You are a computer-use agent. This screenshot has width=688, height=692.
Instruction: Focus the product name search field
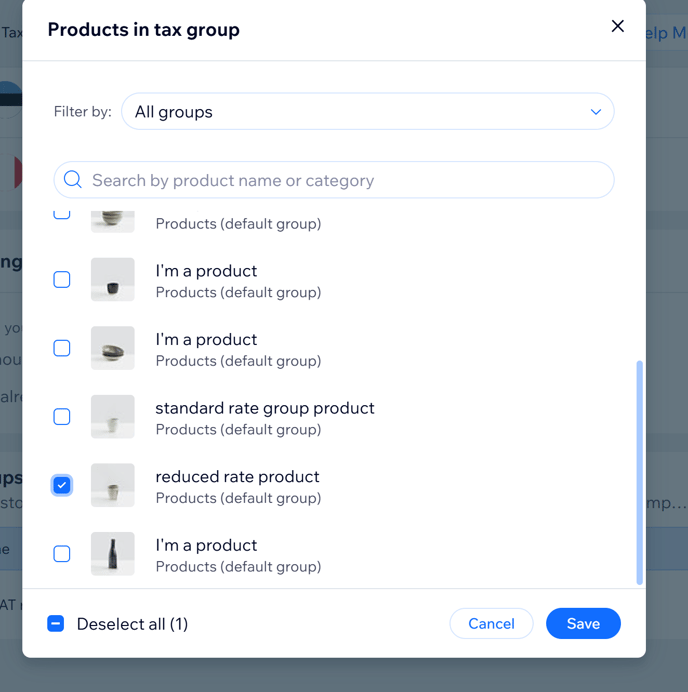(334, 180)
